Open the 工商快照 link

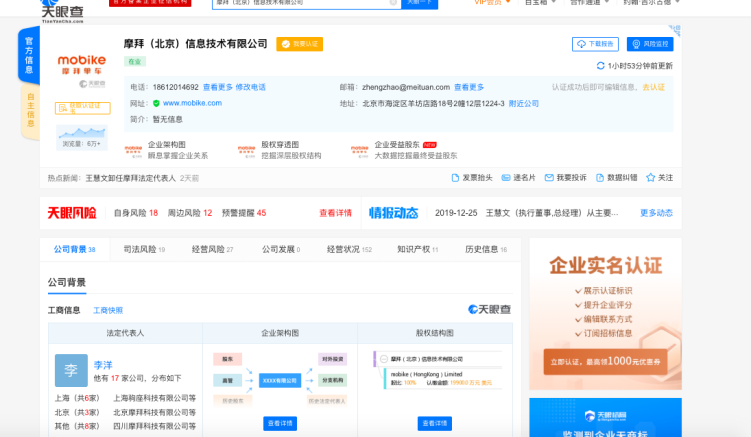108,310
